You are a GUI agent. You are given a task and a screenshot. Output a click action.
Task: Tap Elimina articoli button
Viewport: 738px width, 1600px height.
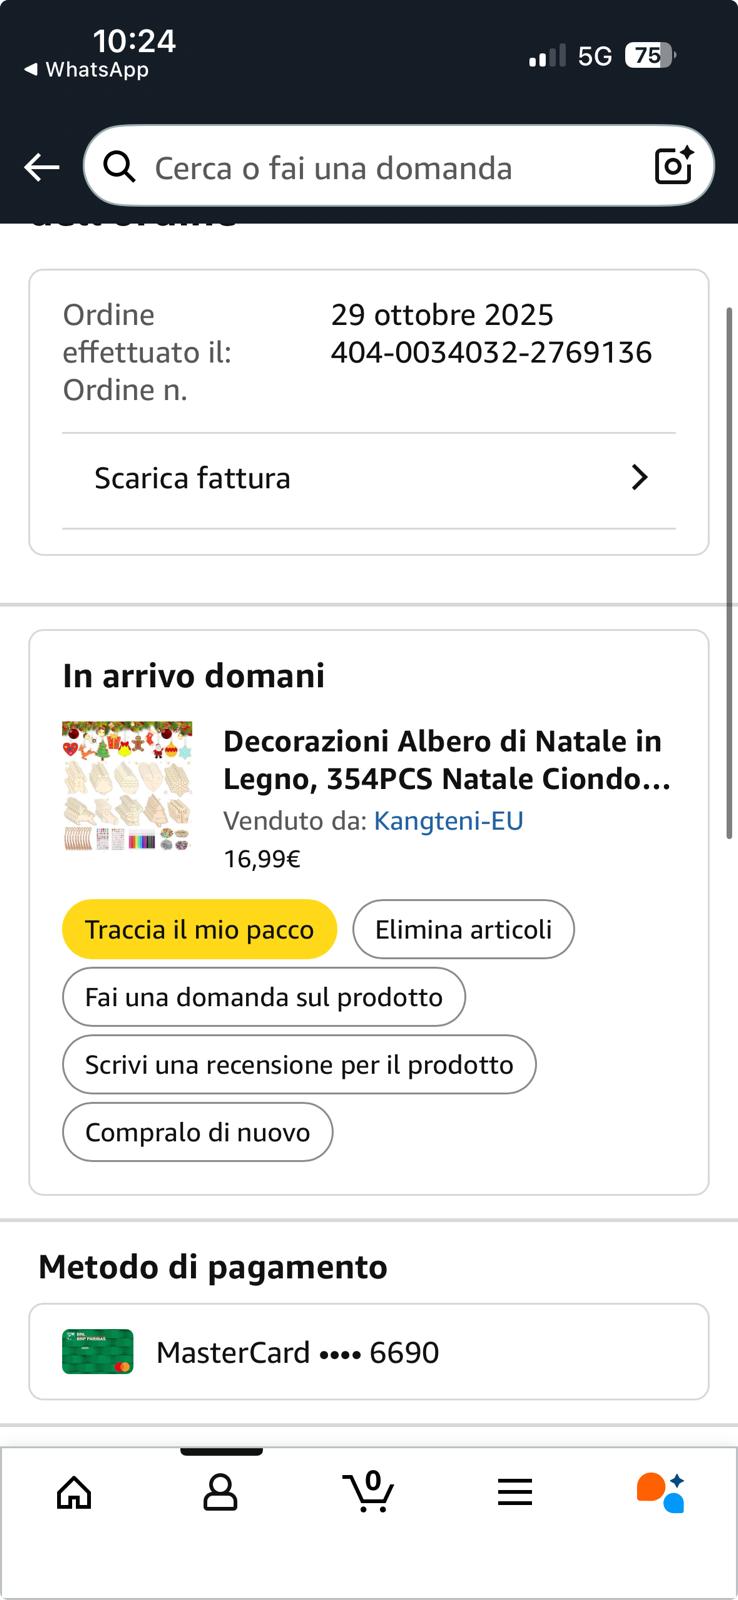pyautogui.click(x=463, y=930)
